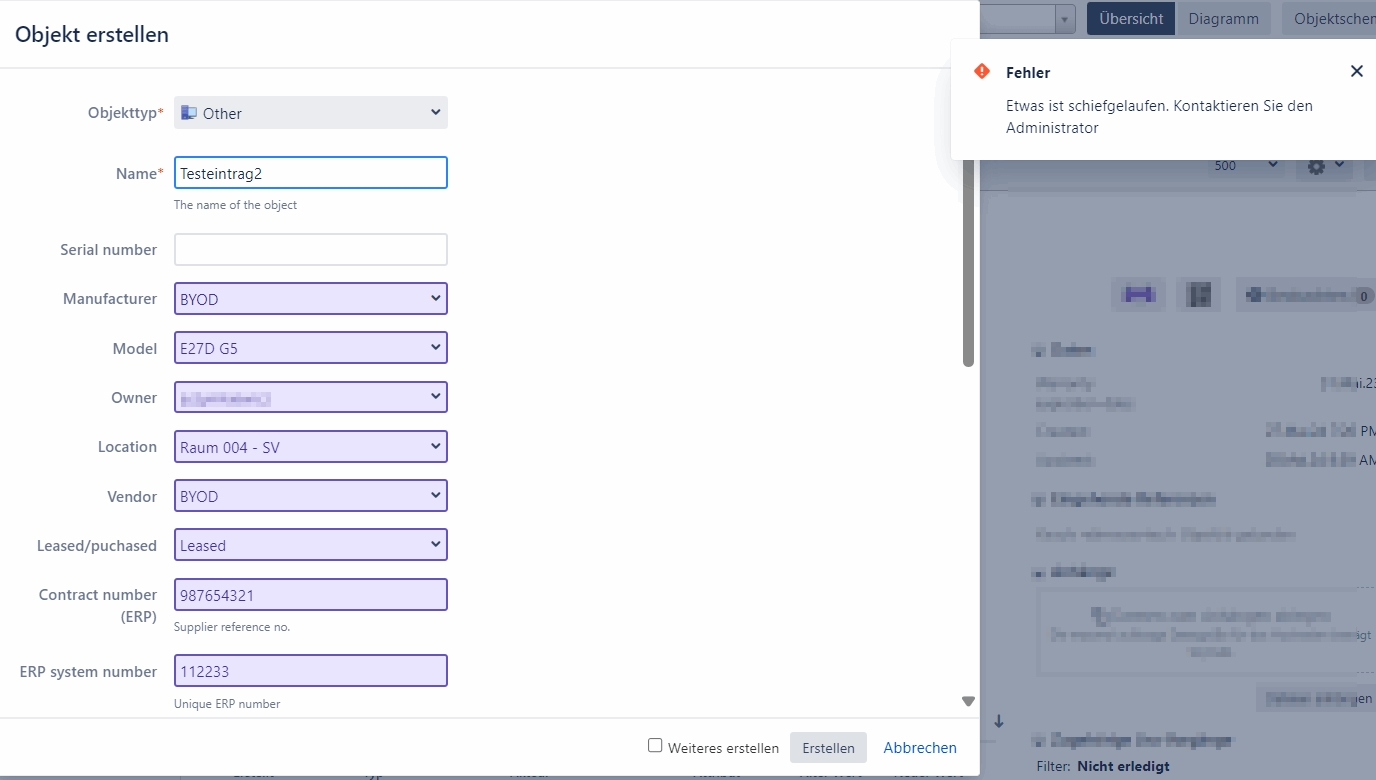Cancel the dialog with Abbrechen

click(x=920, y=748)
